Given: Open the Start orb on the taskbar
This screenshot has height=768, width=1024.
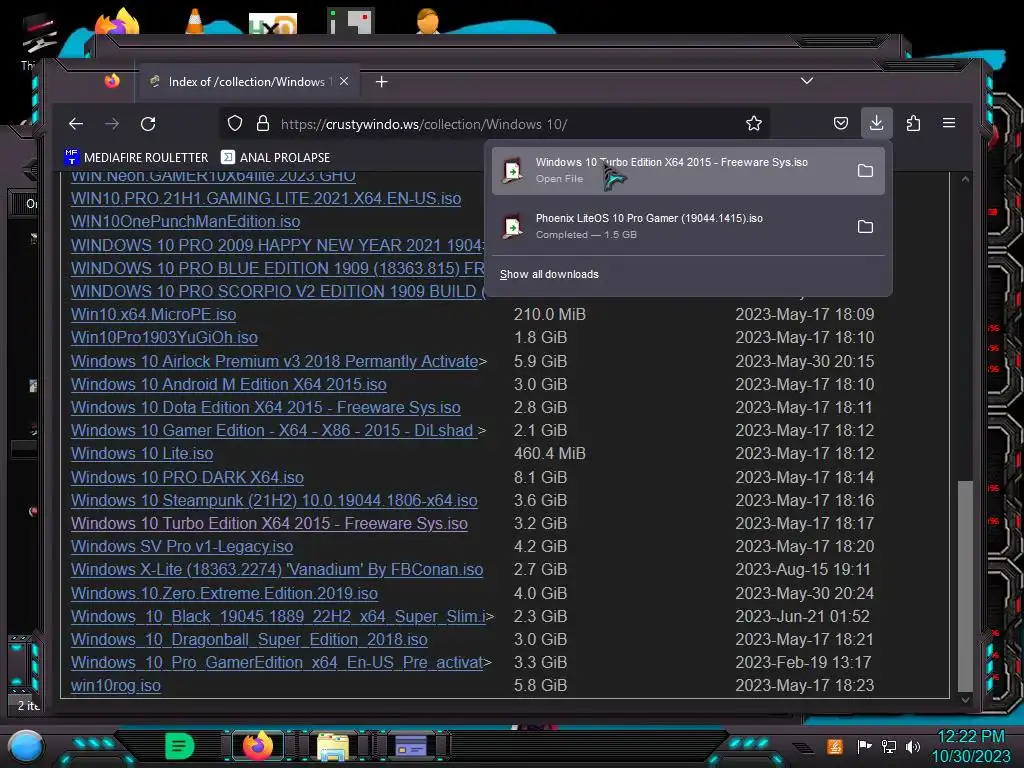Looking at the screenshot, I should pos(25,746).
